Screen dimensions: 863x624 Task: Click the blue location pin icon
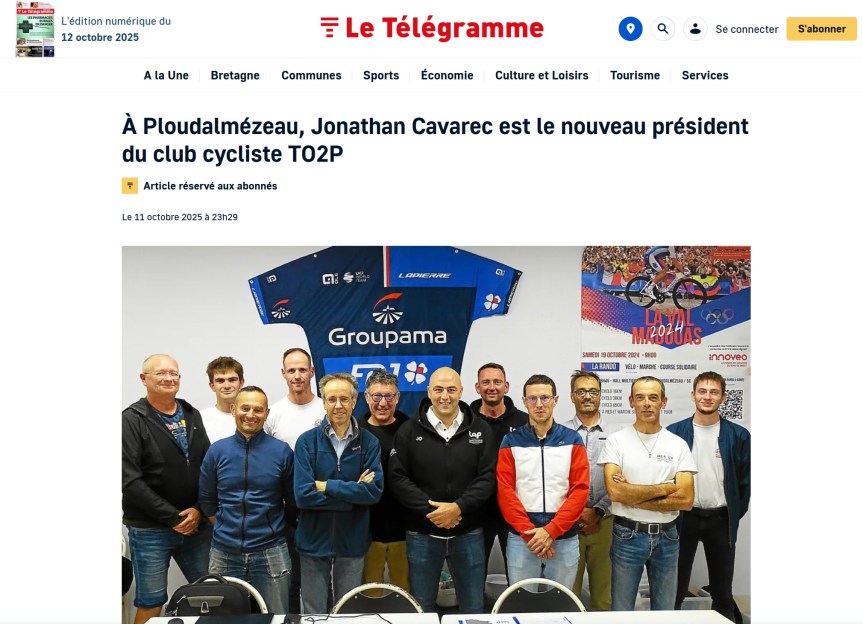630,29
